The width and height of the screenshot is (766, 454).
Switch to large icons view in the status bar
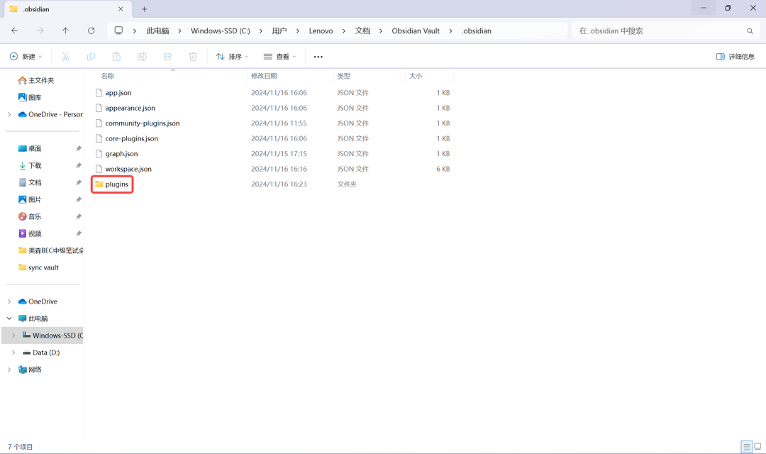click(758, 446)
